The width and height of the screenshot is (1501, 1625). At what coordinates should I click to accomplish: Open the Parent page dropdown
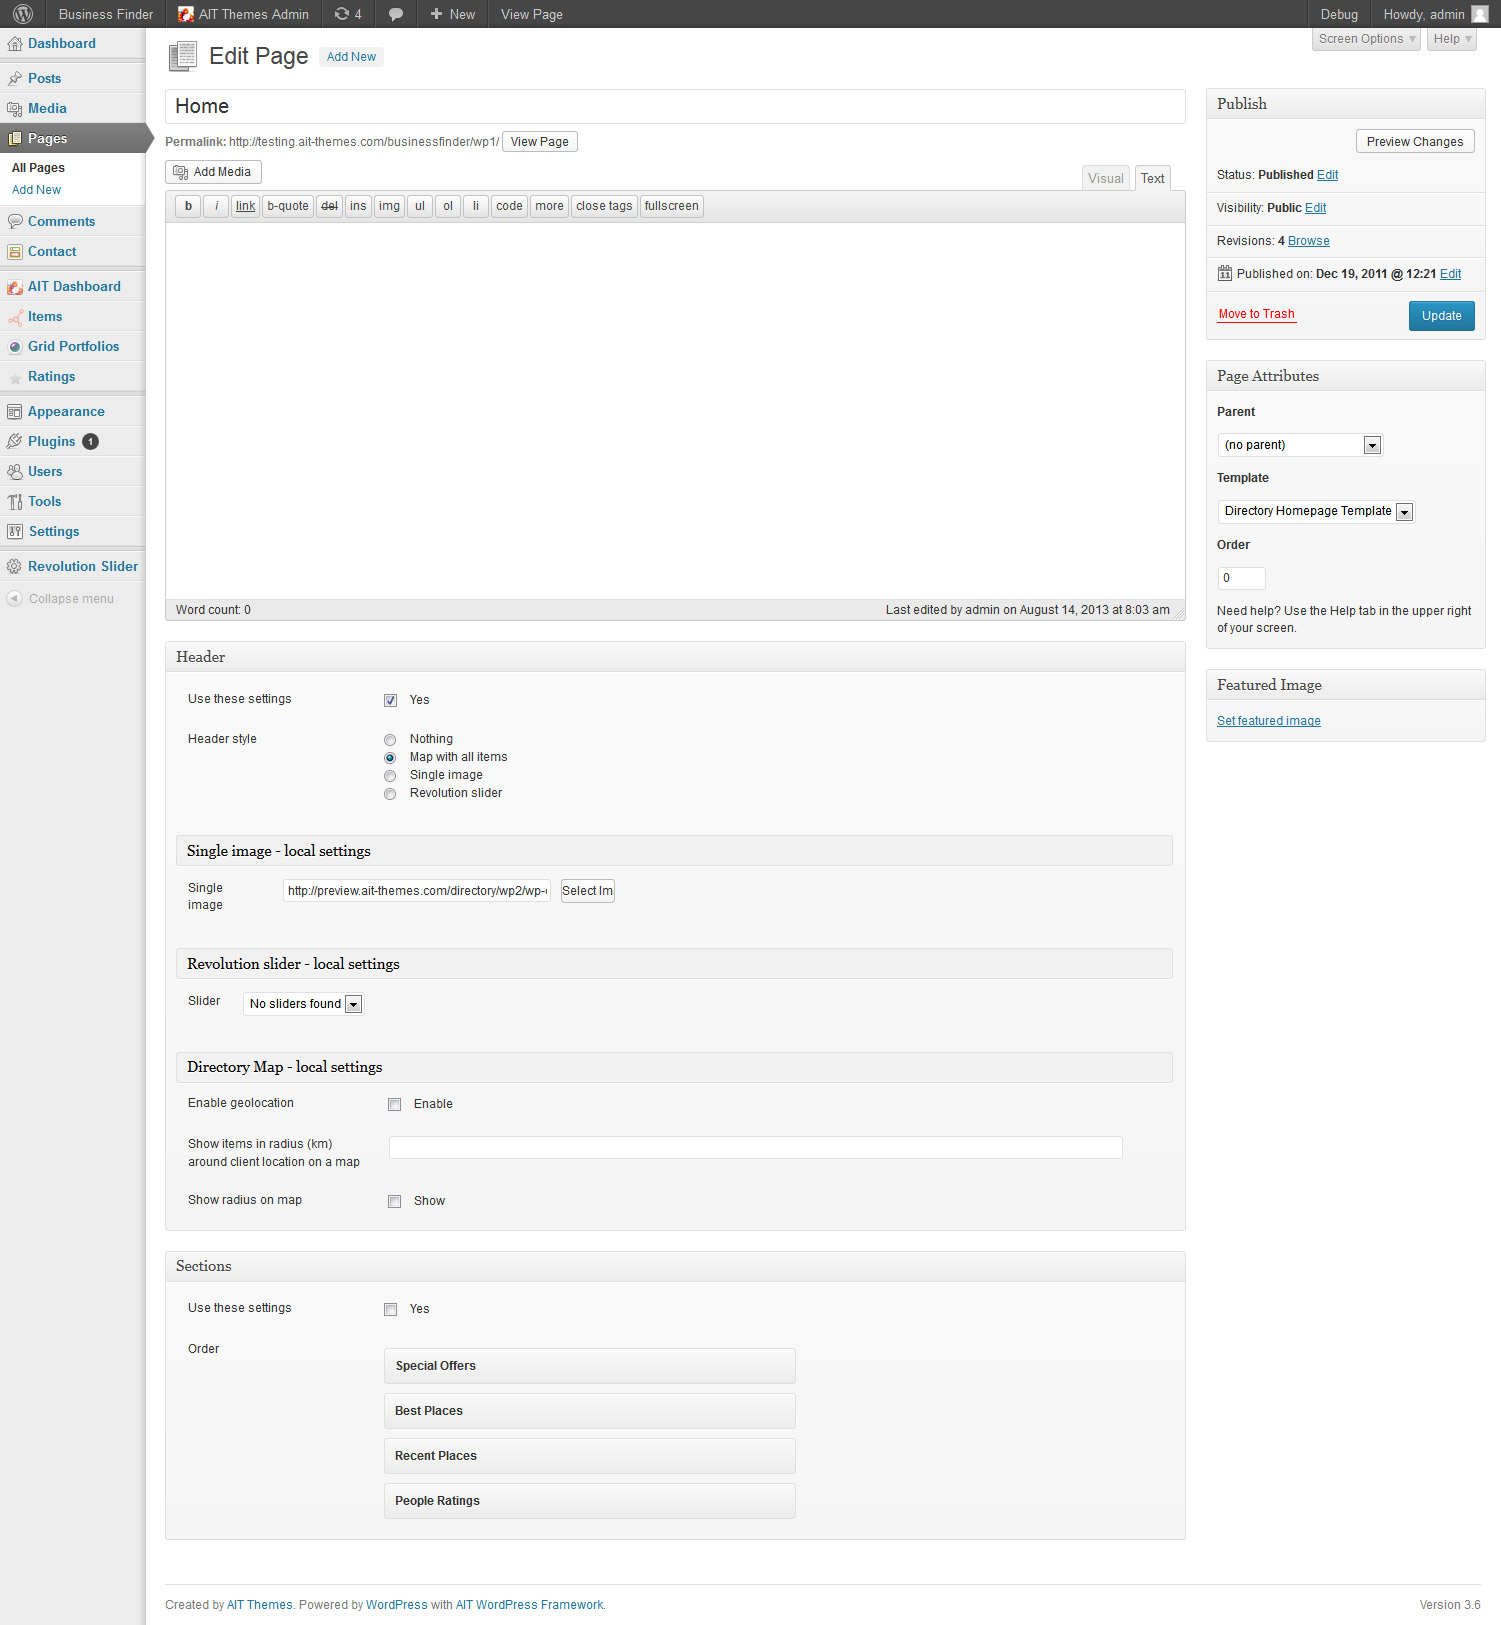coord(1299,445)
